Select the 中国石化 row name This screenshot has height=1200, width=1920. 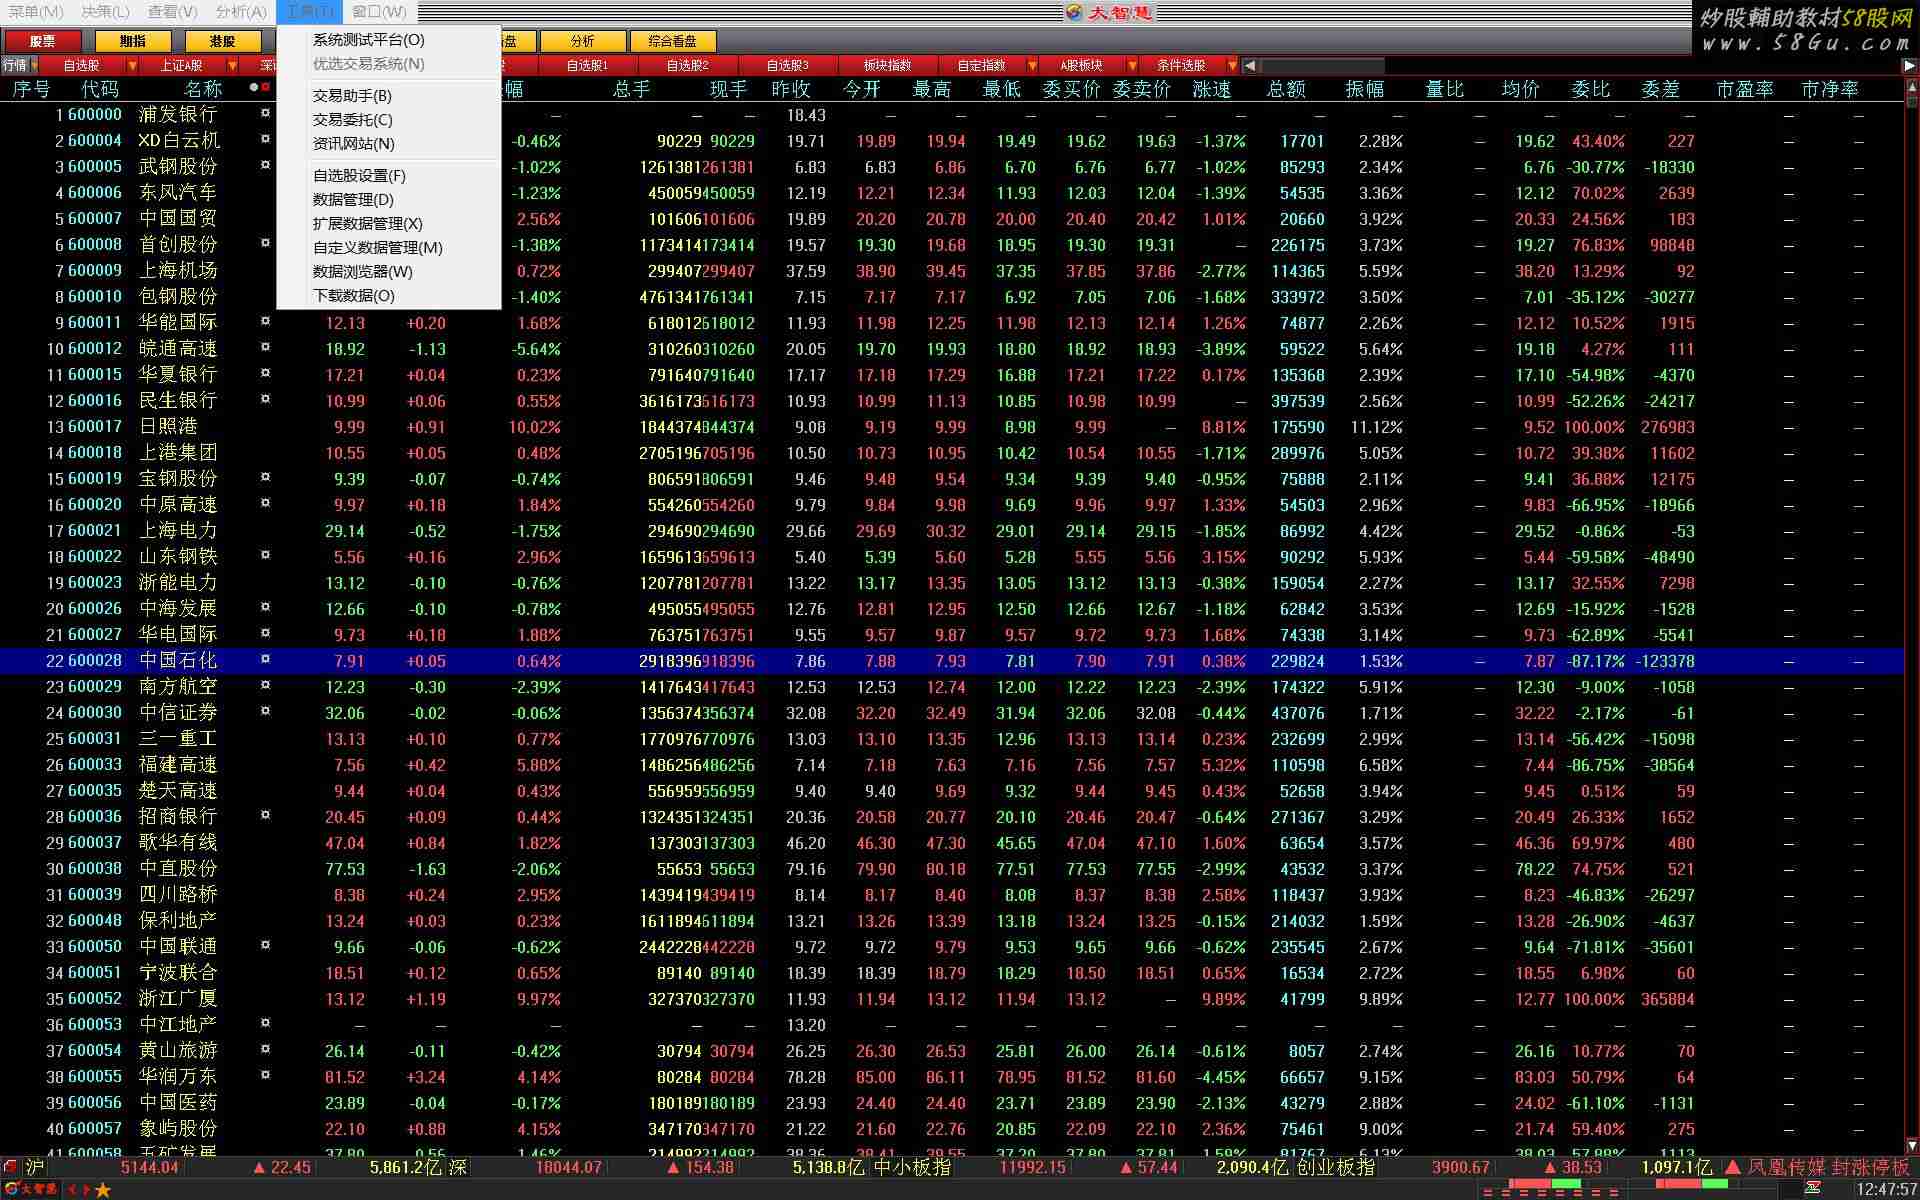[178, 660]
